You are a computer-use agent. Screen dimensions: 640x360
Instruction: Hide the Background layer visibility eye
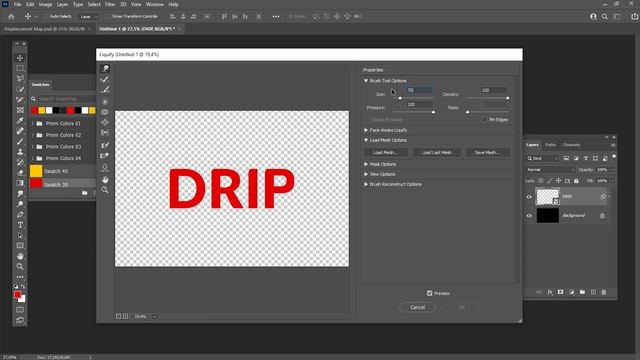[529, 216]
